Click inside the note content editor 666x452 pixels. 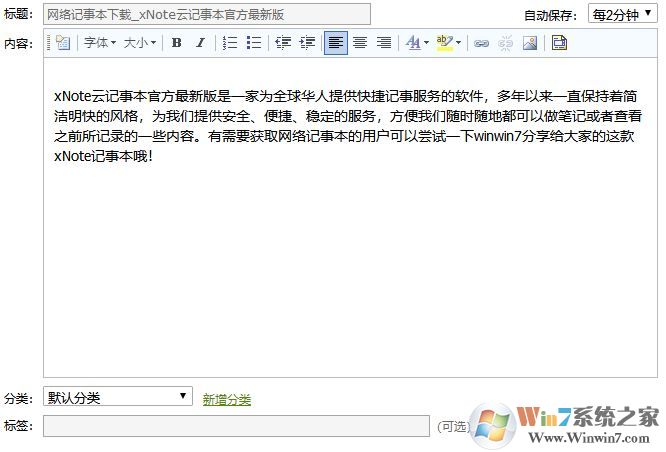coord(350,218)
